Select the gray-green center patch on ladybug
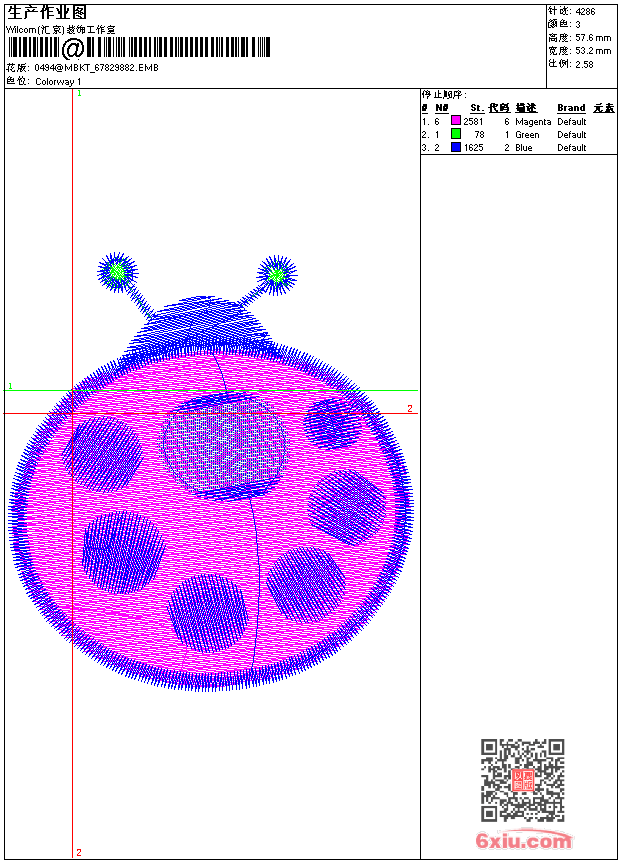The height and width of the screenshot is (860, 620). click(226, 443)
